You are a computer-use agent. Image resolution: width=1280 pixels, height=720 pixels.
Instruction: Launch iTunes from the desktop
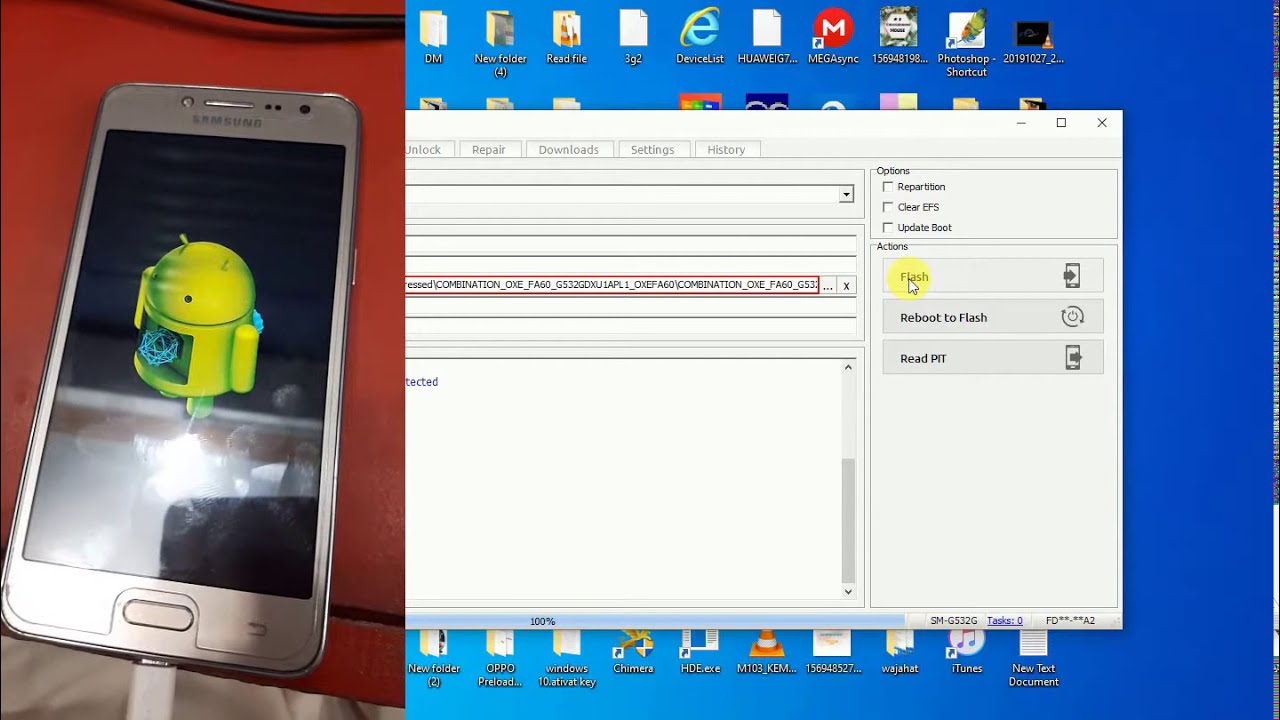click(967, 652)
